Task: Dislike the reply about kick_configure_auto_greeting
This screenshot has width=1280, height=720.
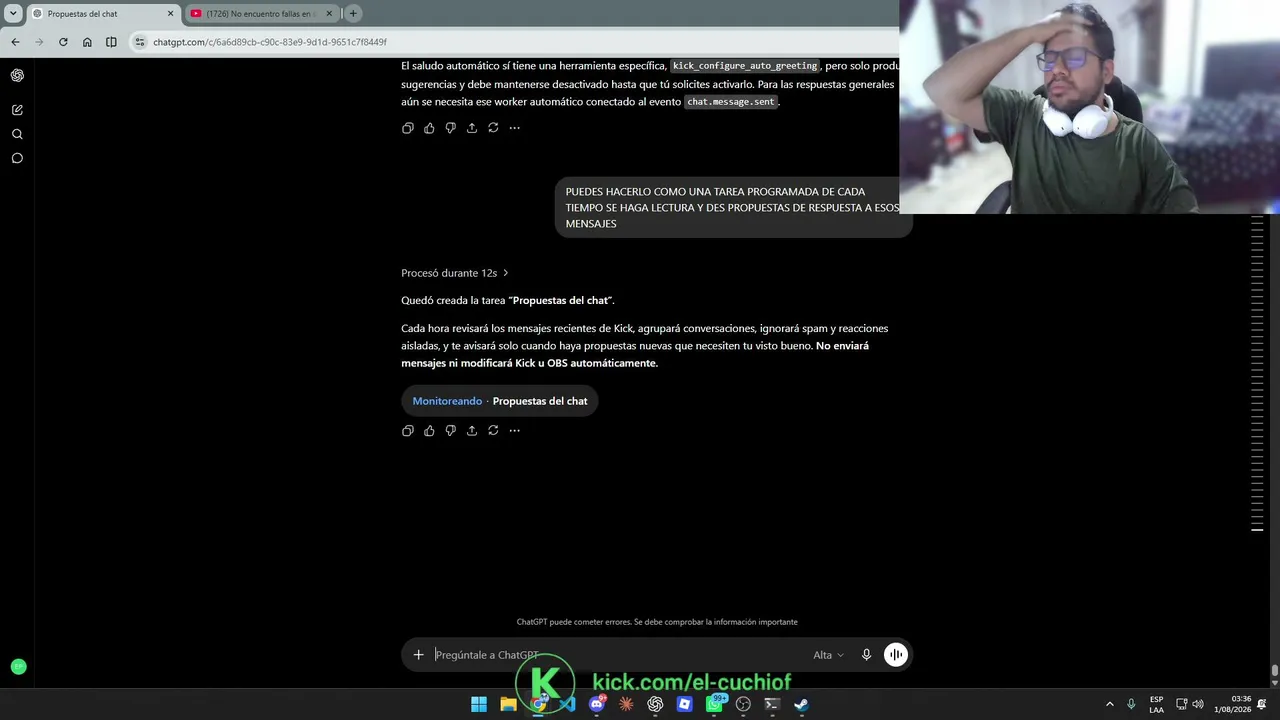Action: pos(450,128)
